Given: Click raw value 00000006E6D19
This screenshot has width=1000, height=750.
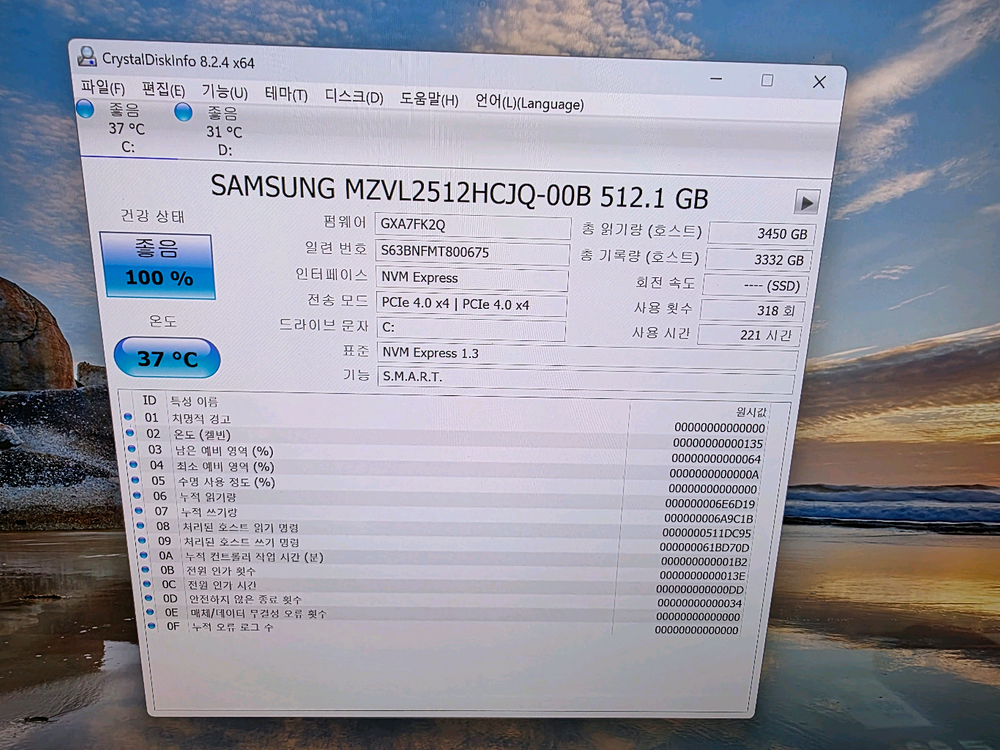Looking at the screenshot, I should (710, 504).
